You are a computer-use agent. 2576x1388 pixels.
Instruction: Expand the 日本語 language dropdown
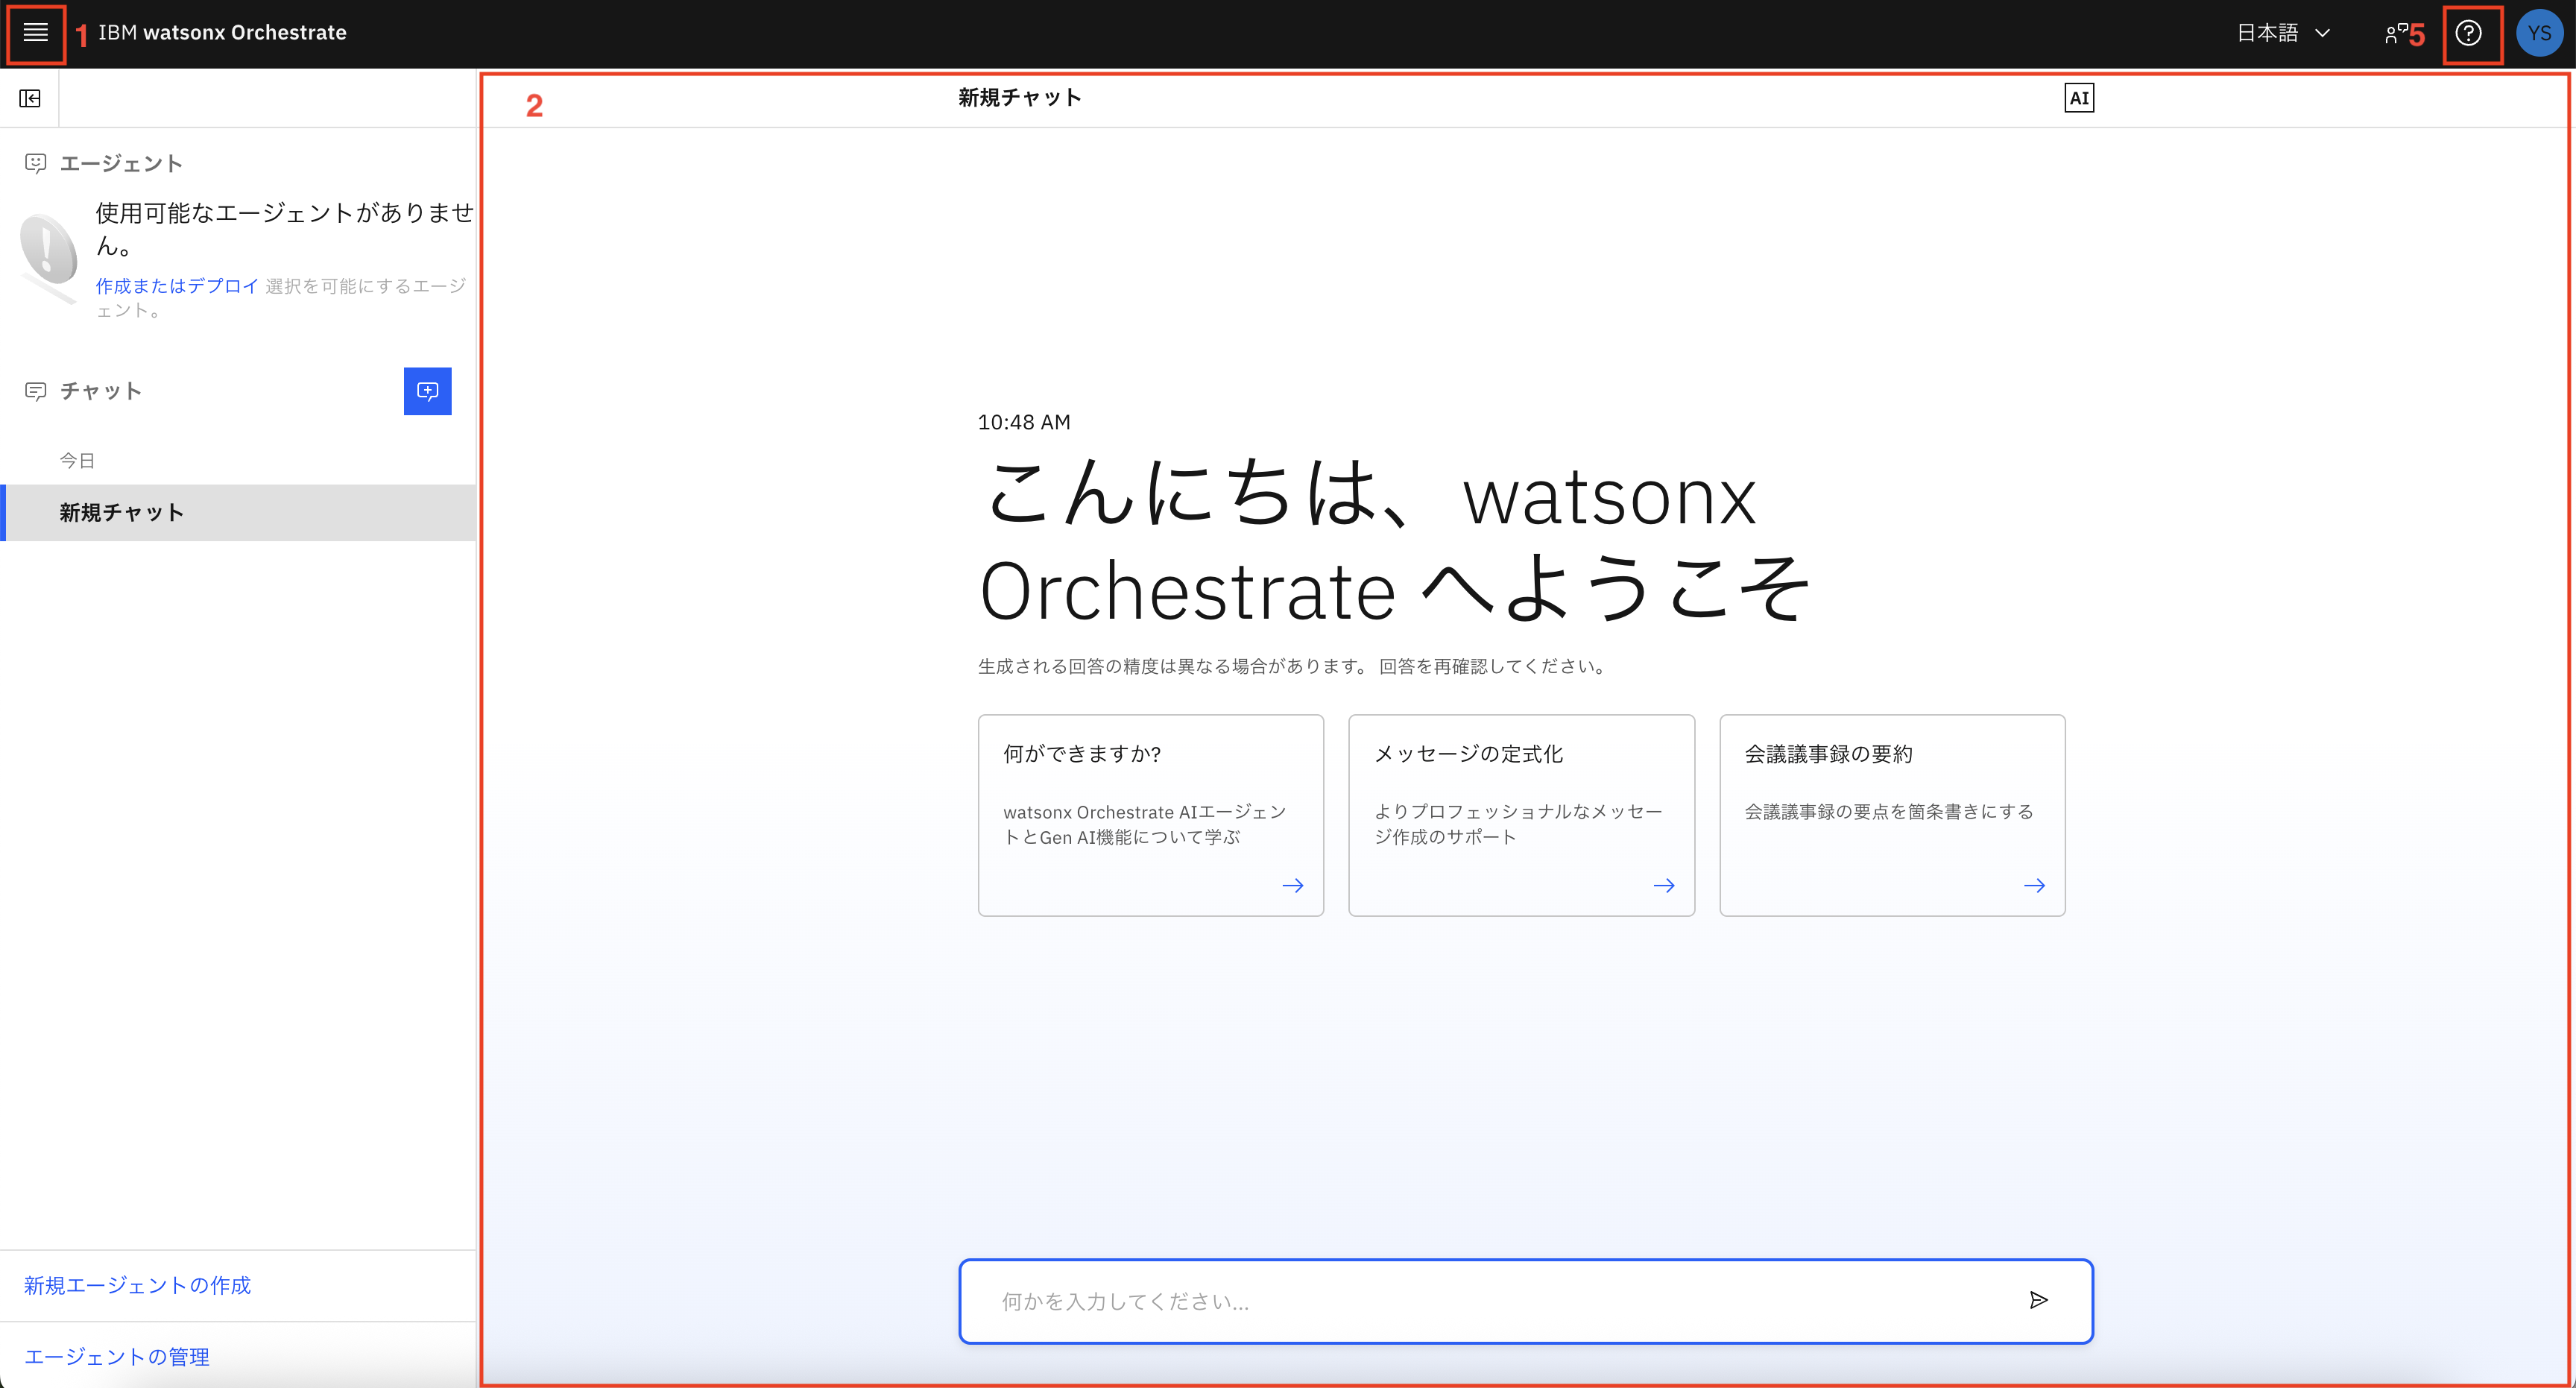[x=2268, y=33]
